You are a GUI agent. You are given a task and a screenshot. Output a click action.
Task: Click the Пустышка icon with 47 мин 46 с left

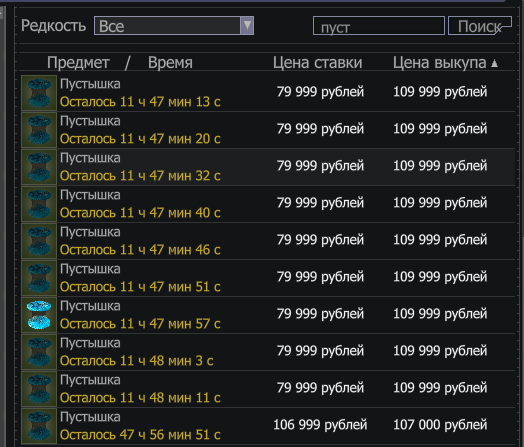pyautogui.click(x=39, y=241)
